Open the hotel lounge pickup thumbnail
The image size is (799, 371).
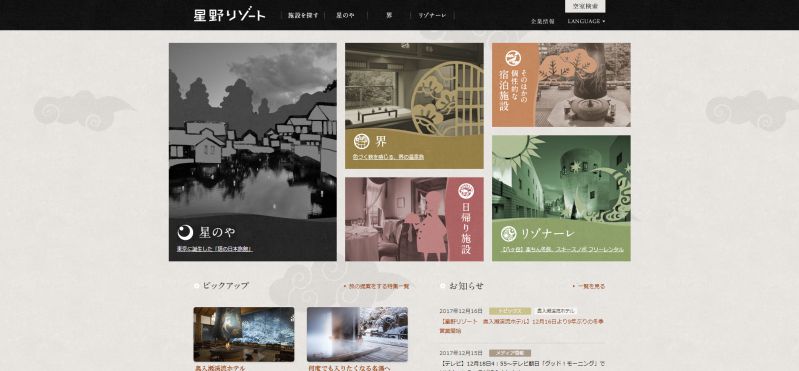point(244,334)
